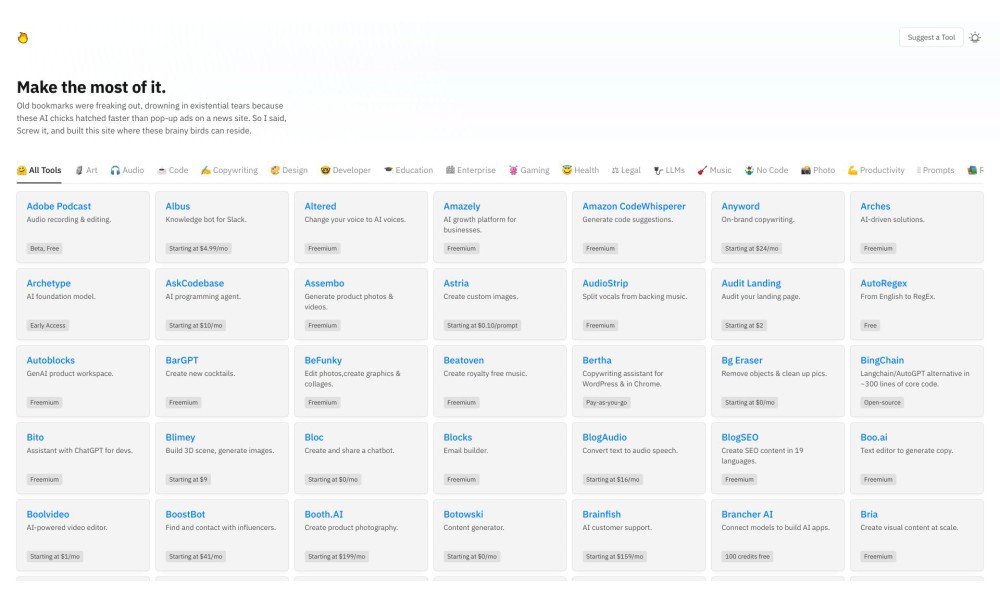
Task: Select the Productivity category tab
Action: click(x=876, y=170)
